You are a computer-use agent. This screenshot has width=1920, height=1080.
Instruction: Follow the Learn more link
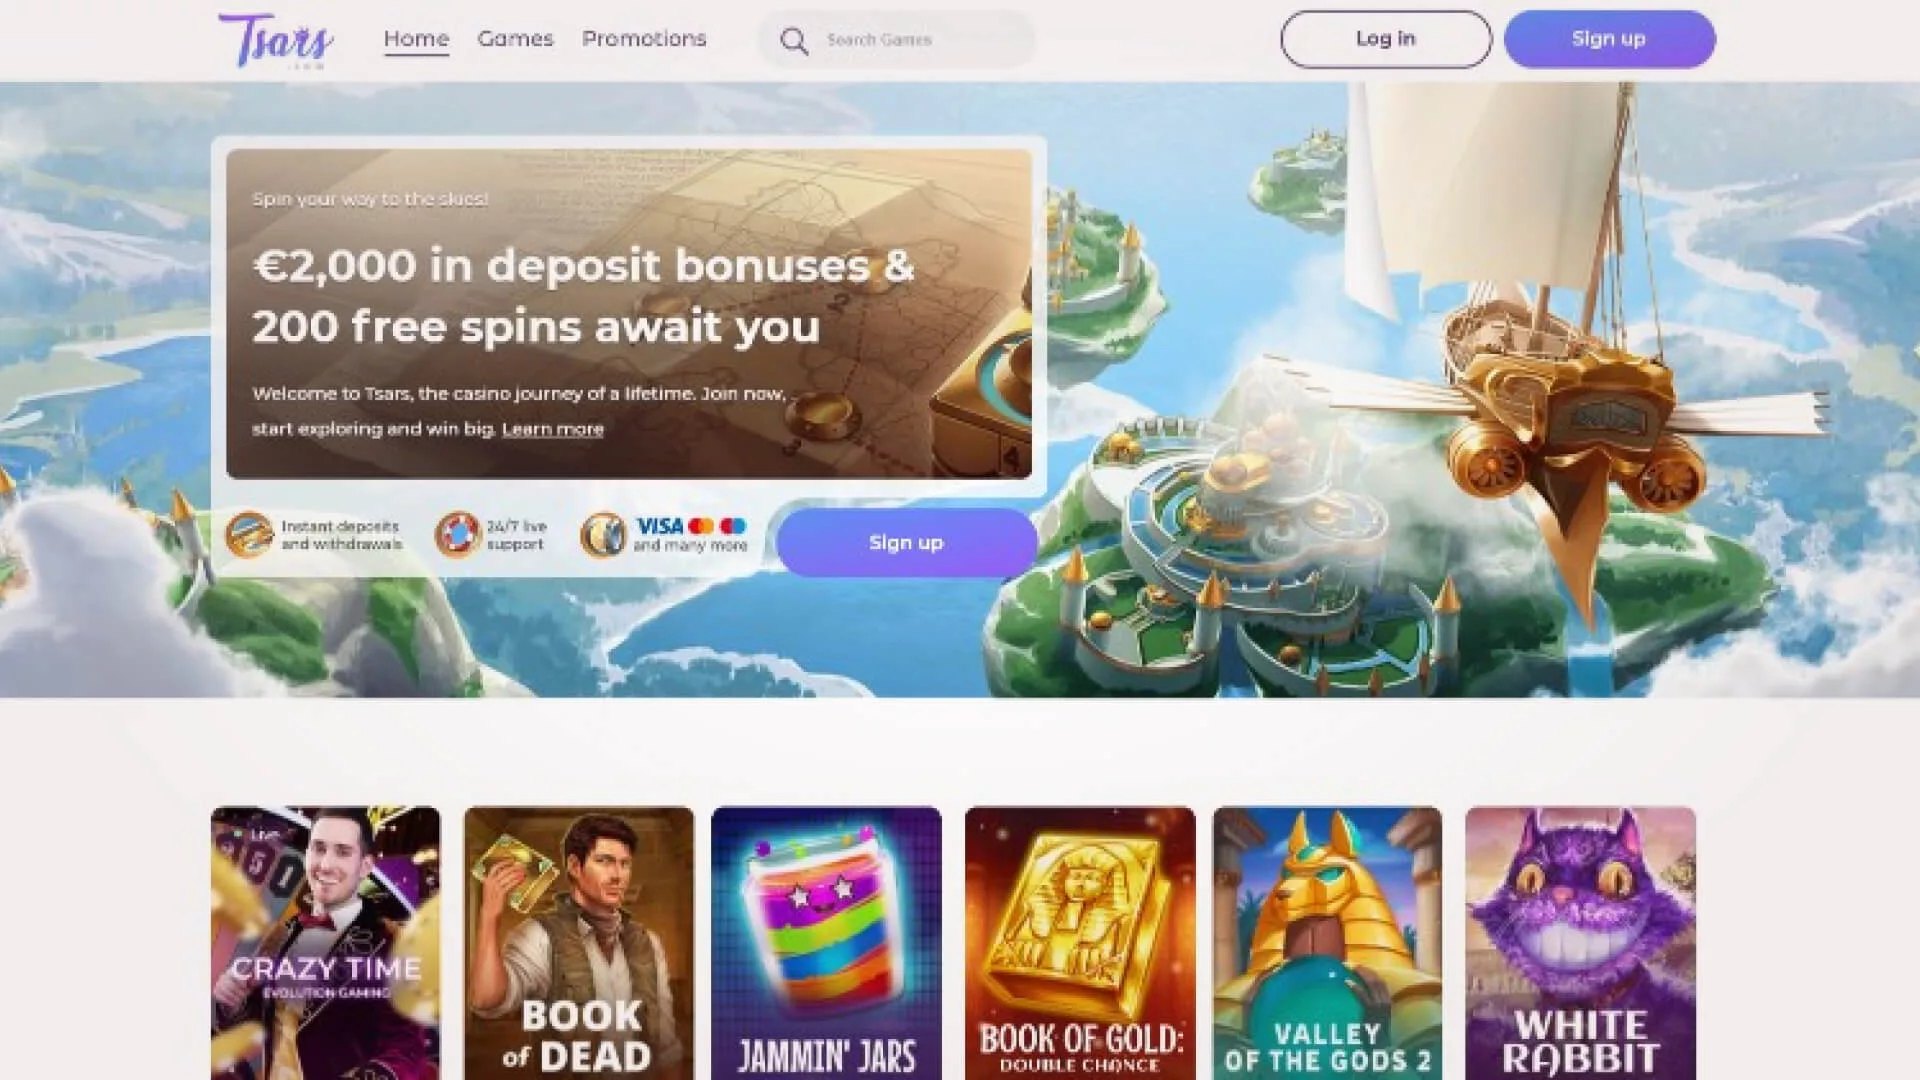553,429
